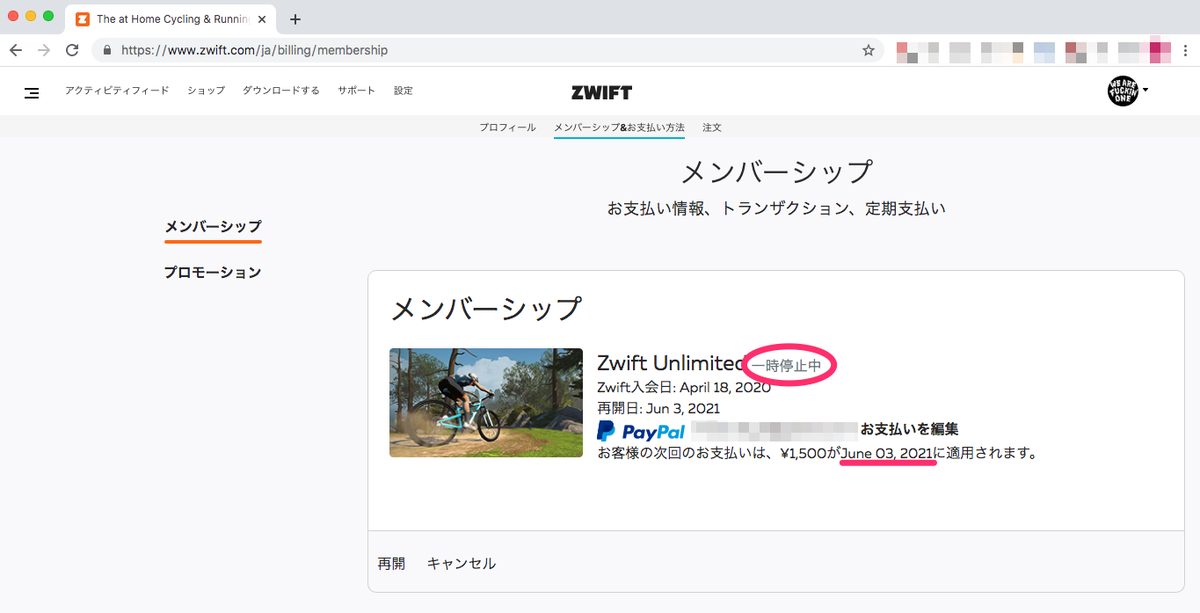Screen dimensions: 1200x613
Task: Switch to the 注文 tab
Action: 712,128
